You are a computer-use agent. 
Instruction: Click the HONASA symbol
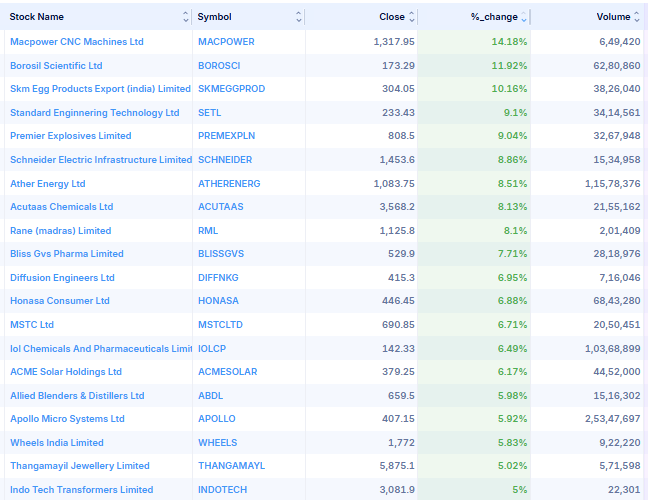(219, 301)
